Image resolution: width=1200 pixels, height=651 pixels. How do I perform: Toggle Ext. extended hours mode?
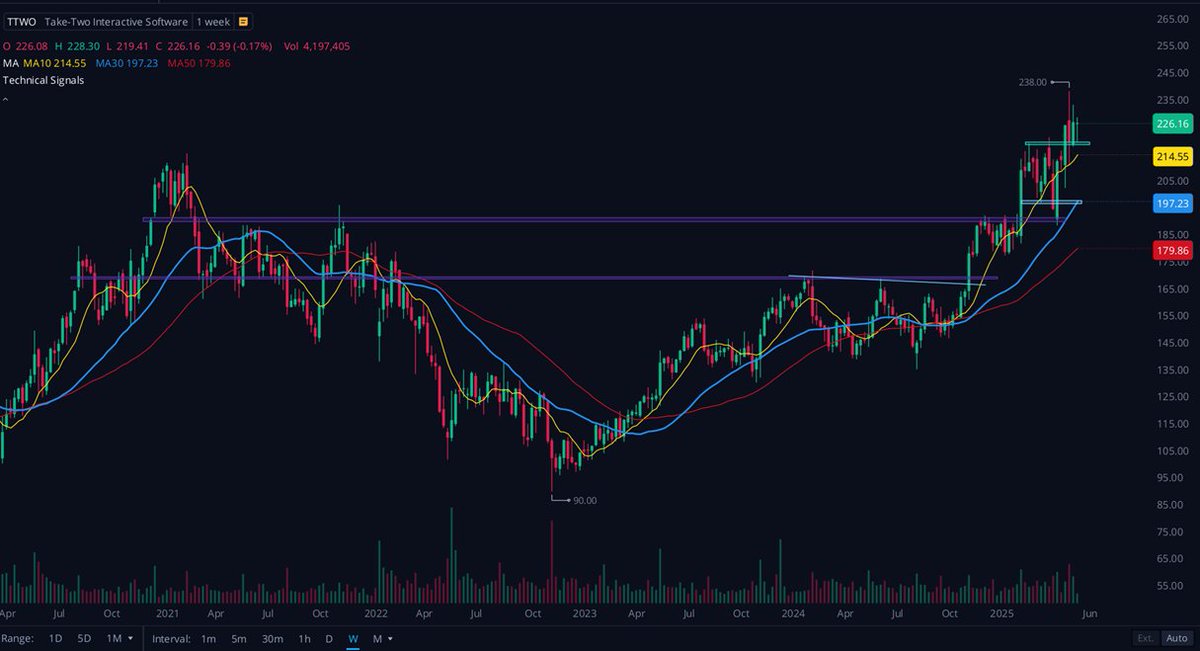[1144, 638]
